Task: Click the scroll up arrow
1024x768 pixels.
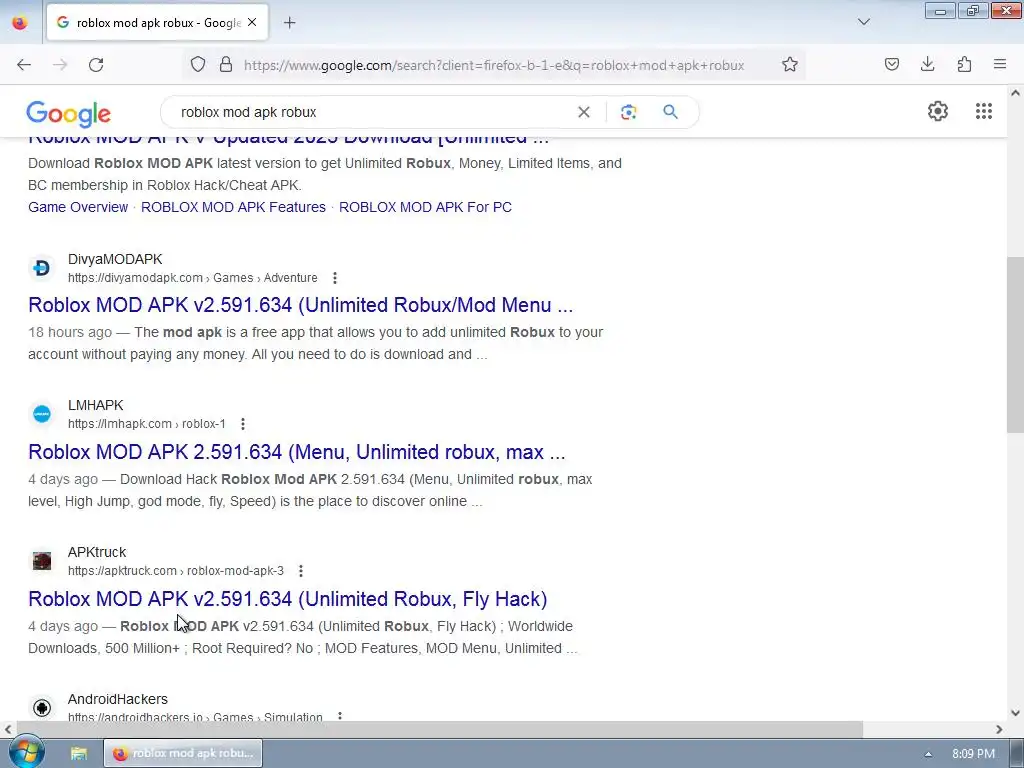Action: [x=1015, y=93]
